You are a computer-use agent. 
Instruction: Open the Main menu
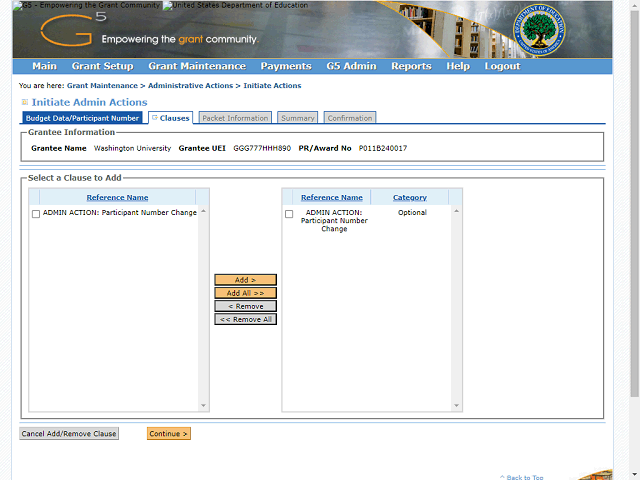click(x=44, y=66)
